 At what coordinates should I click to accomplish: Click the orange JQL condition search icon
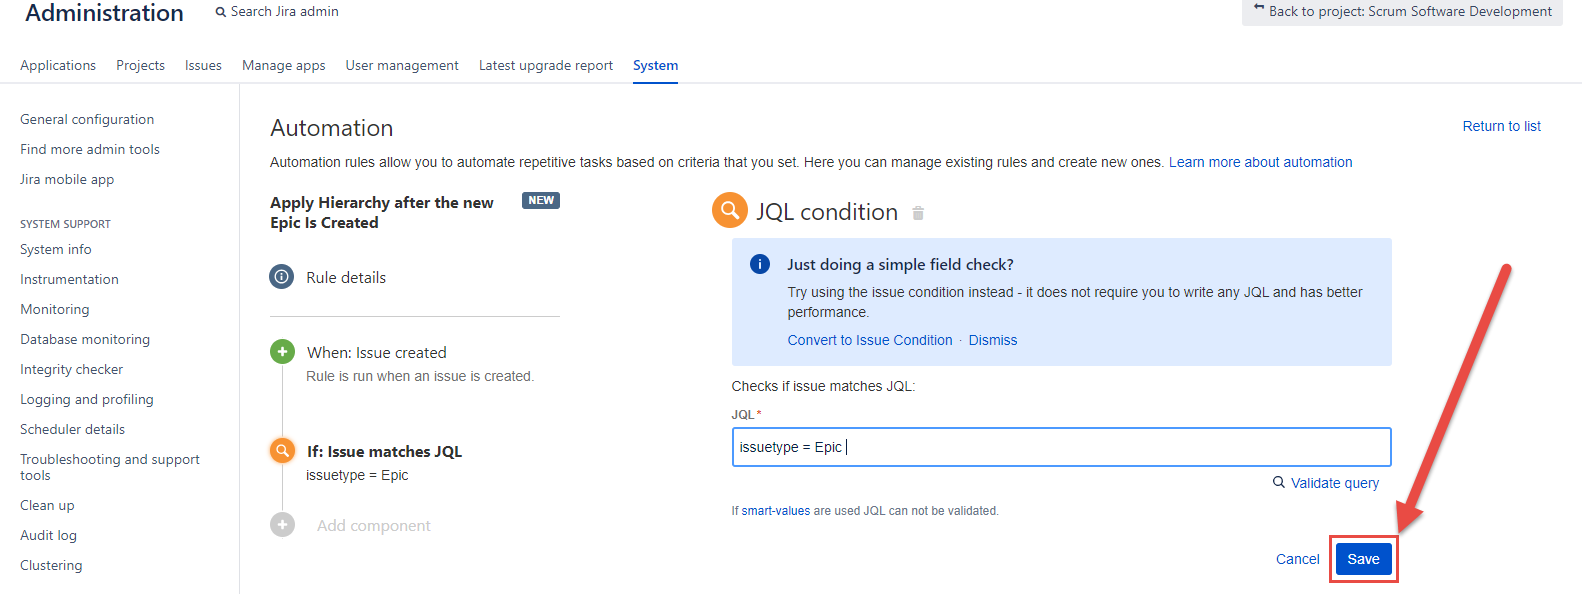point(283,451)
